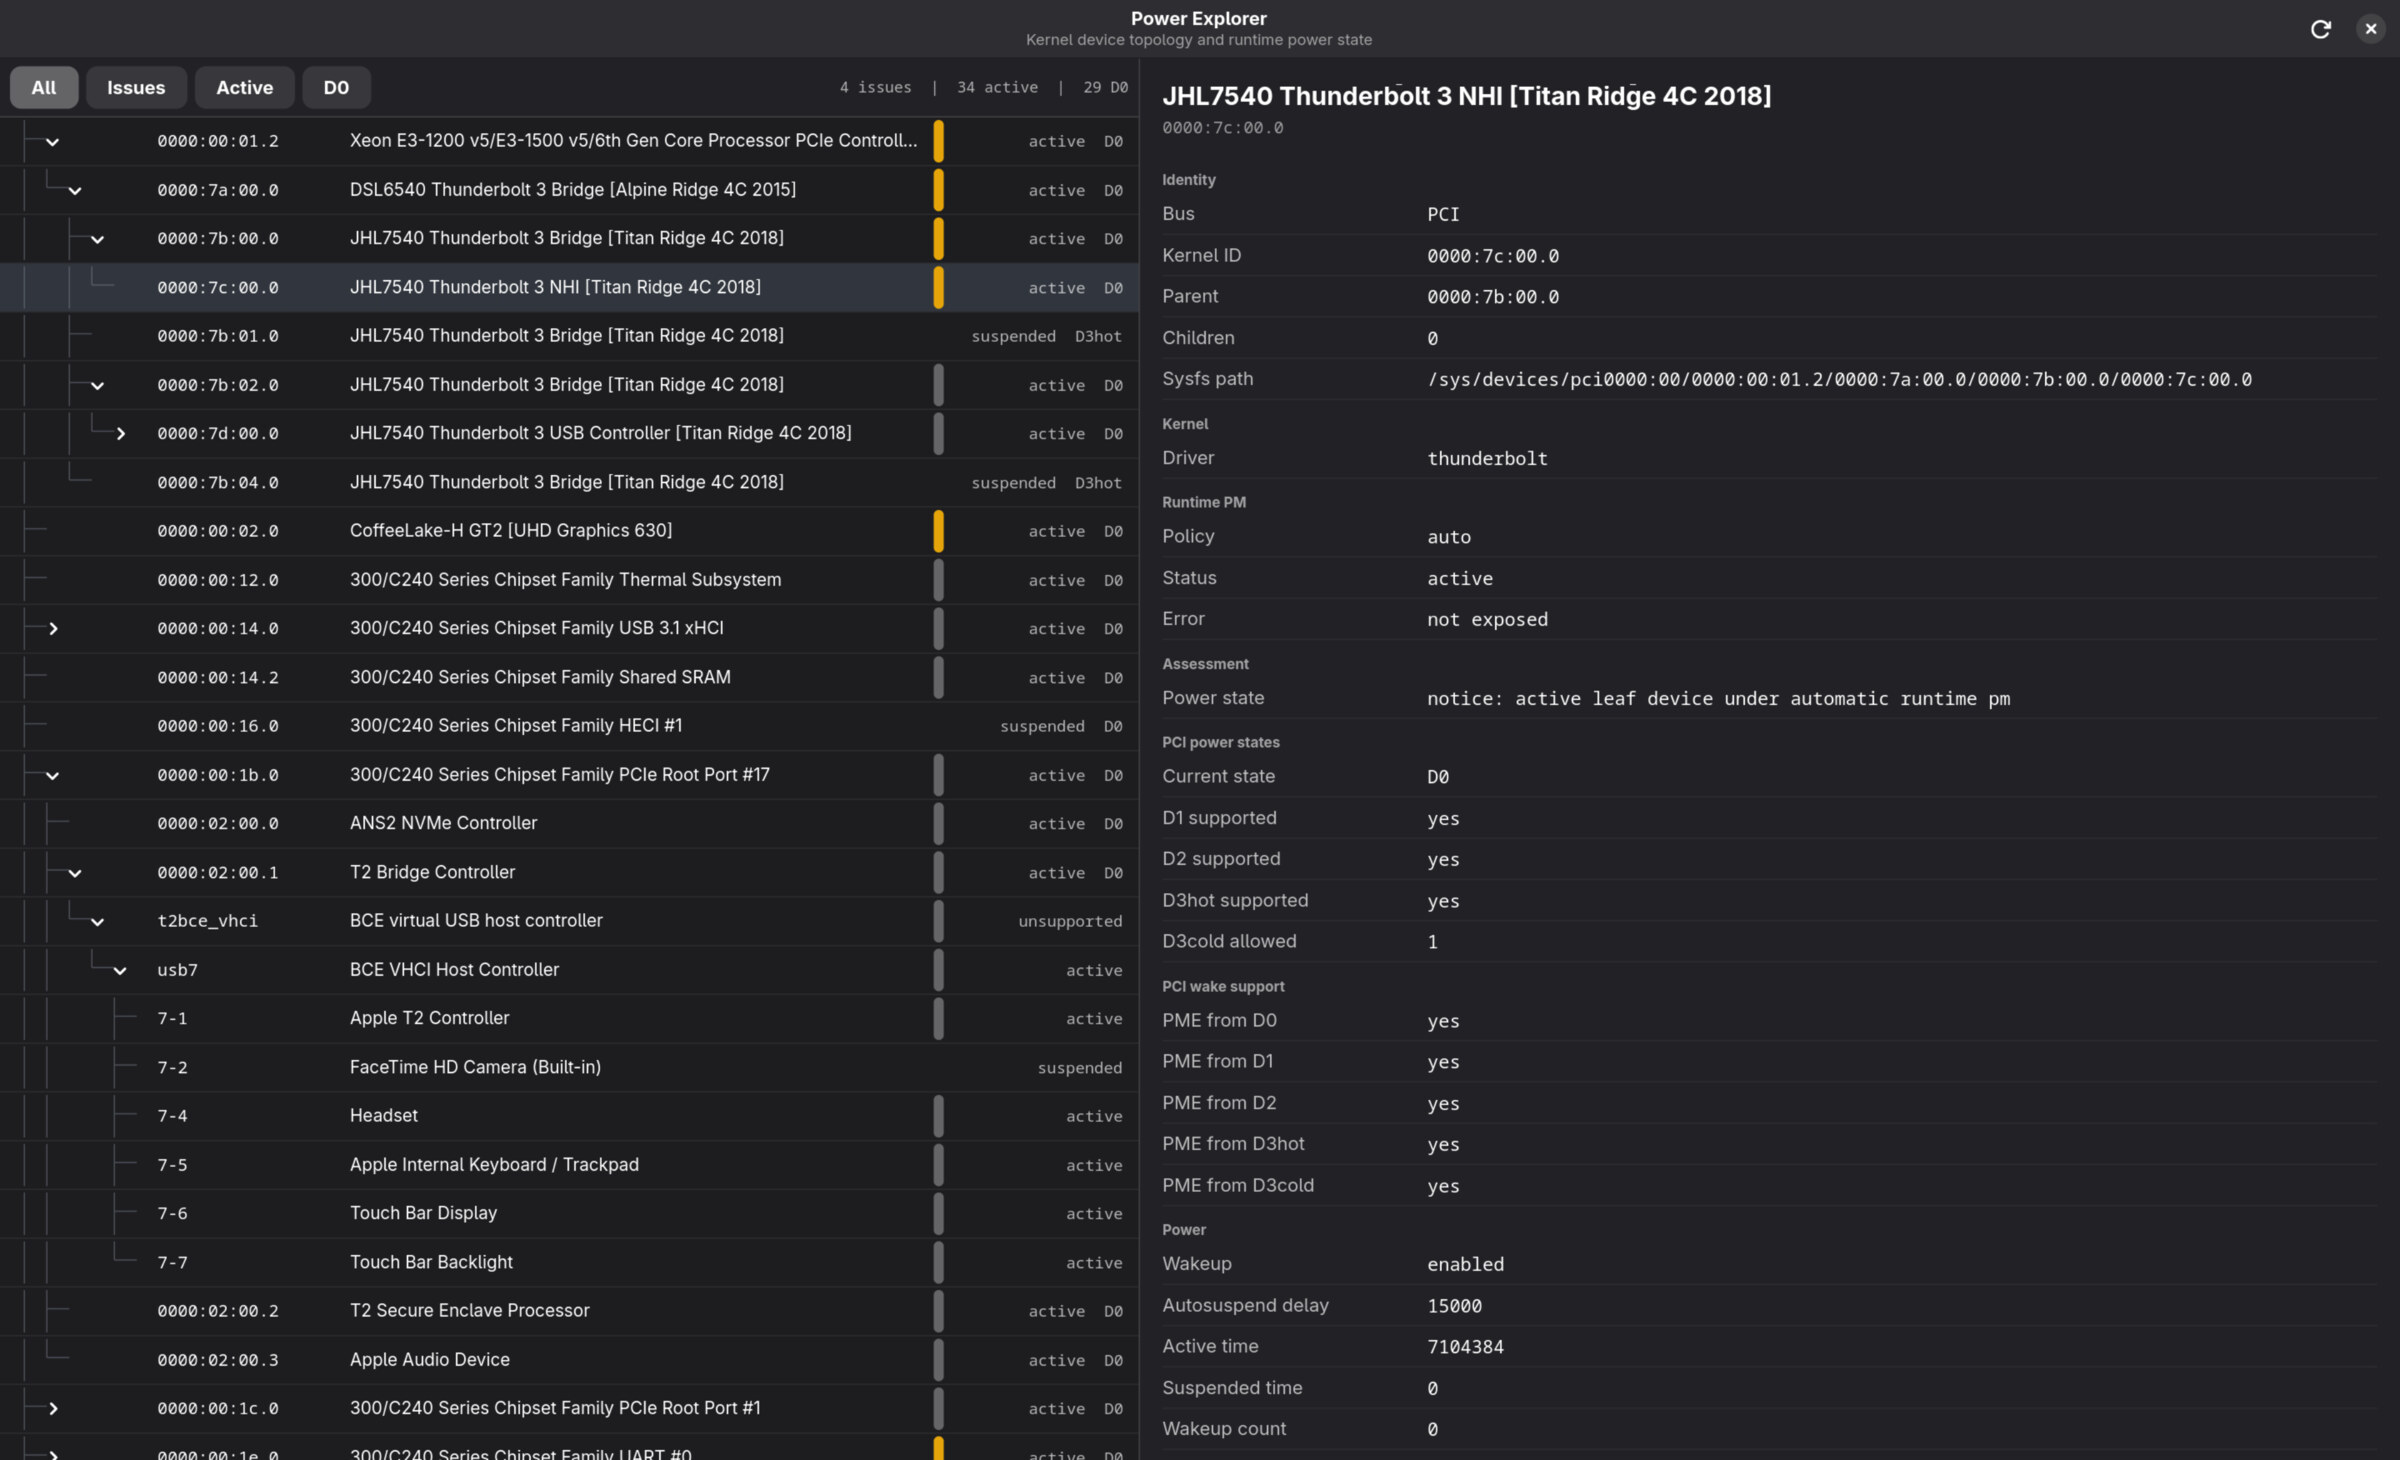The image size is (2400, 1460).
Task: Click the D3cold allowed value 1
Action: pos(1432,942)
